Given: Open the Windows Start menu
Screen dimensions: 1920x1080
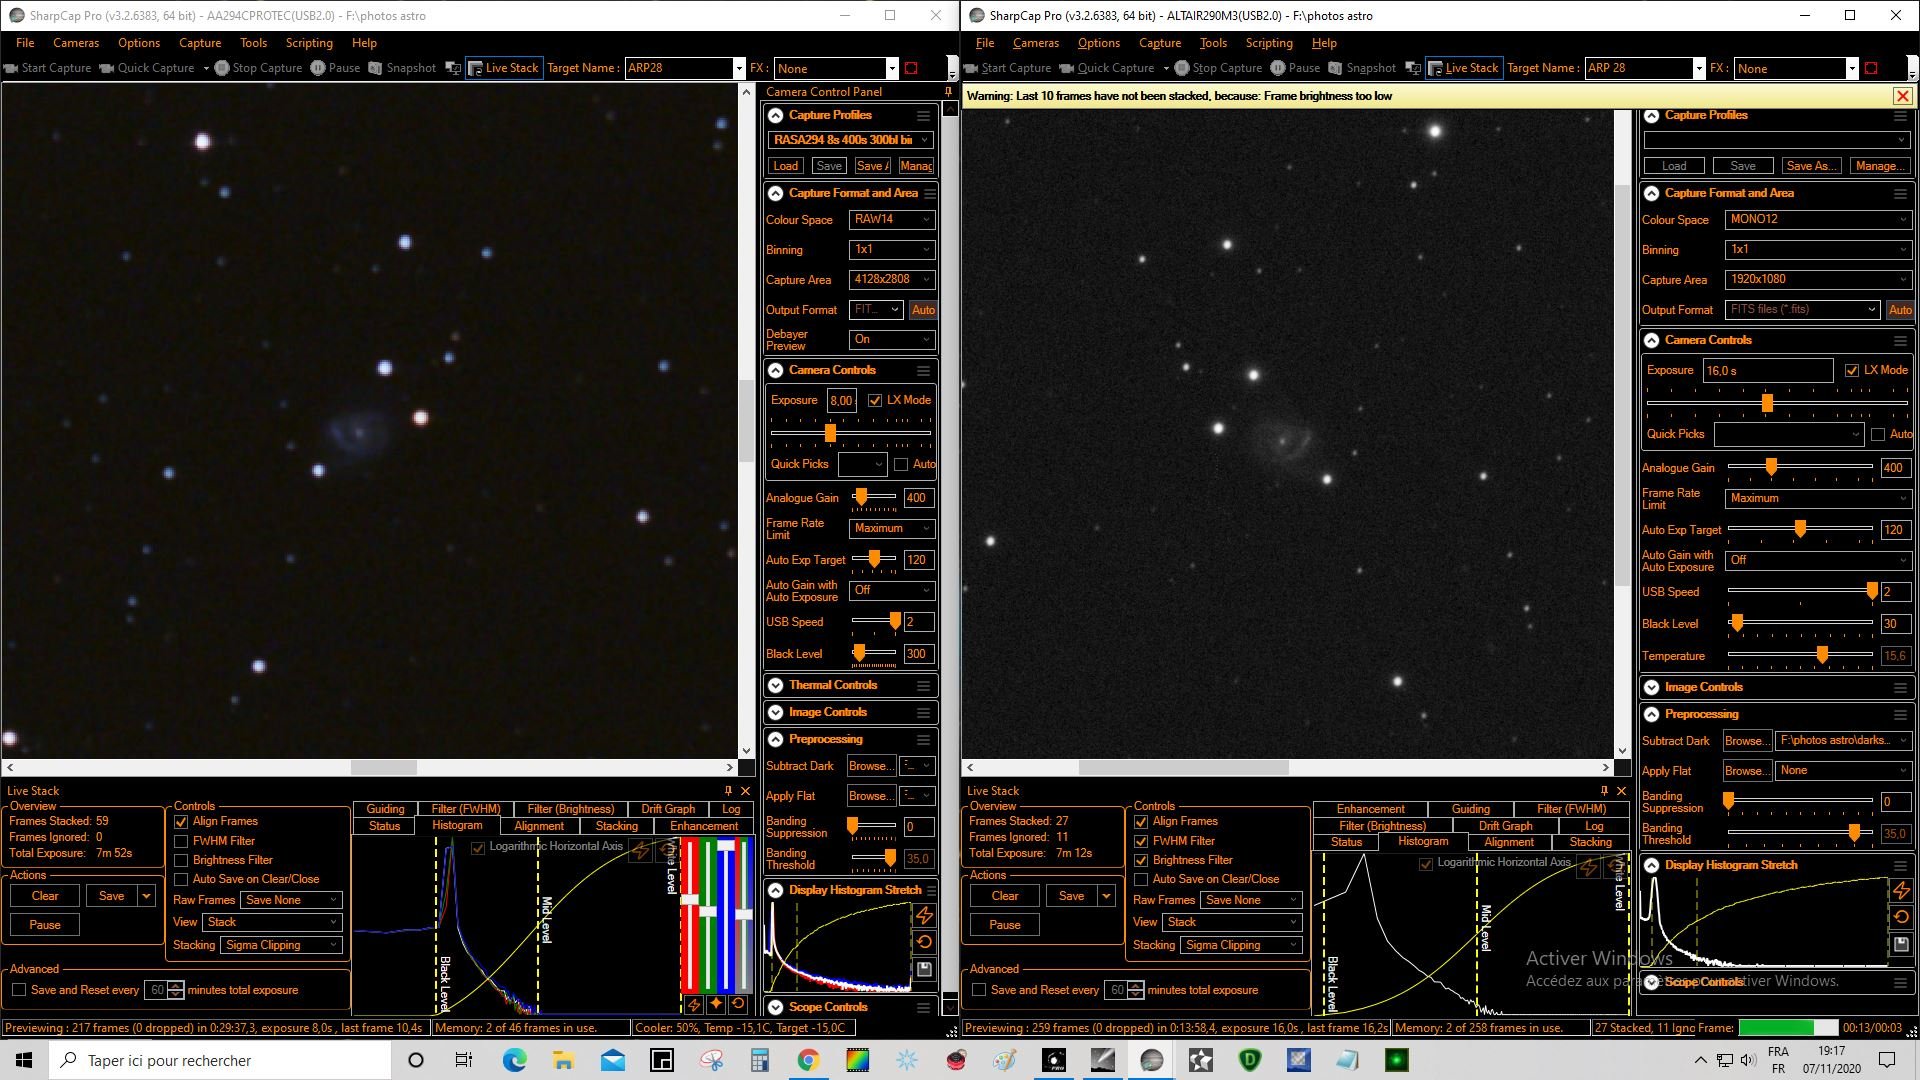Looking at the screenshot, I should pyautogui.click(x=24, y=1060).
